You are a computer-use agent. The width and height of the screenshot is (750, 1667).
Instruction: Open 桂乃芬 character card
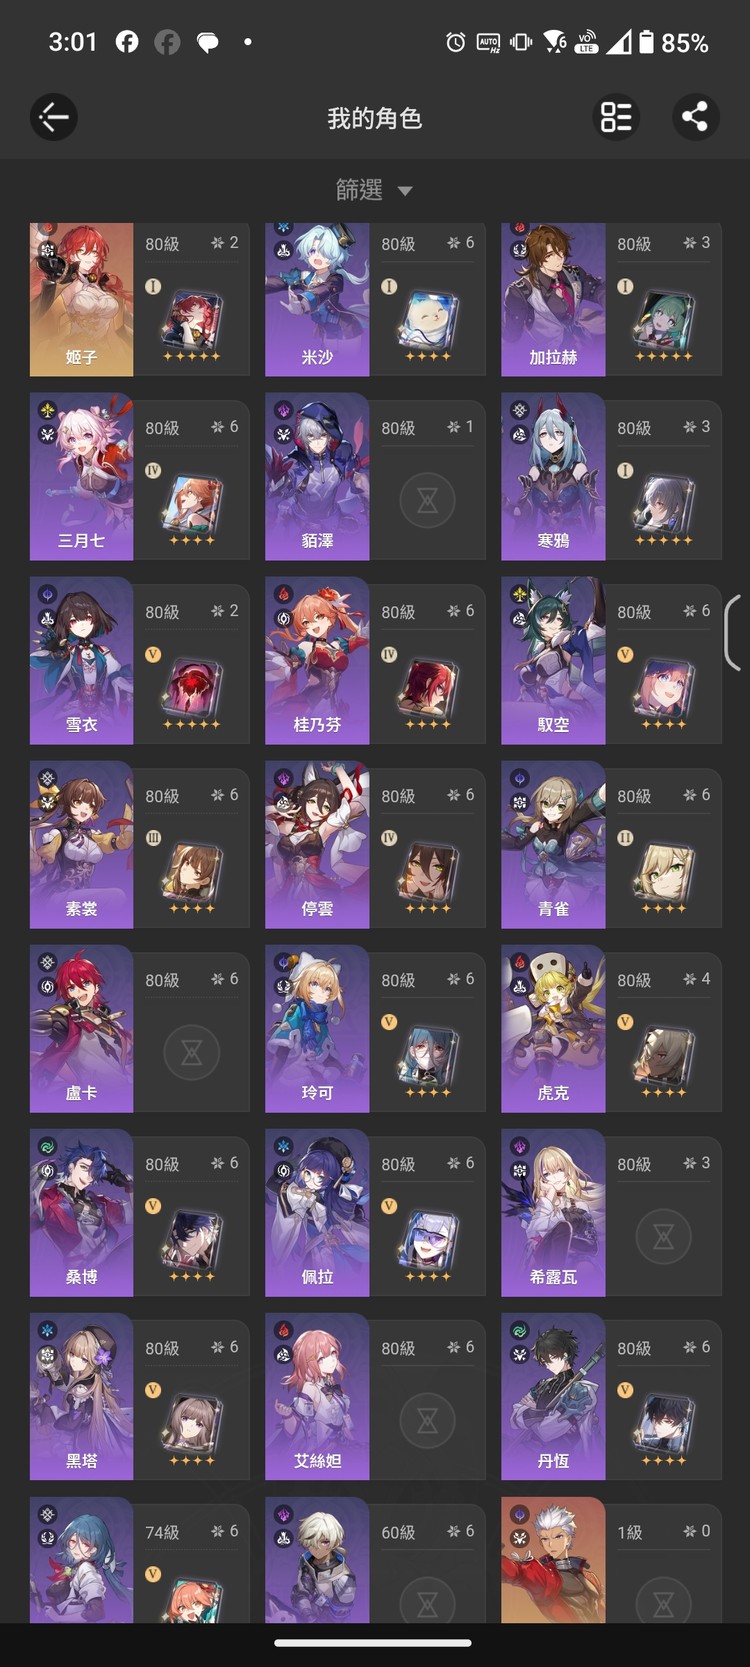[x=376, y=660]
